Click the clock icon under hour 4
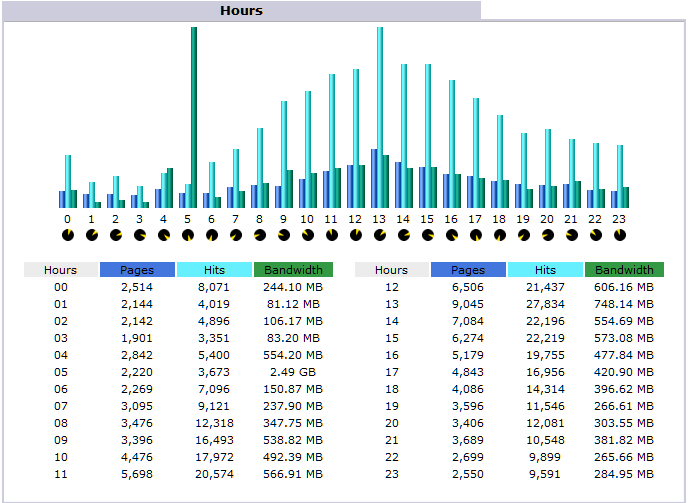This screenshot has height=503, width=692. click(x=164, y=235)
